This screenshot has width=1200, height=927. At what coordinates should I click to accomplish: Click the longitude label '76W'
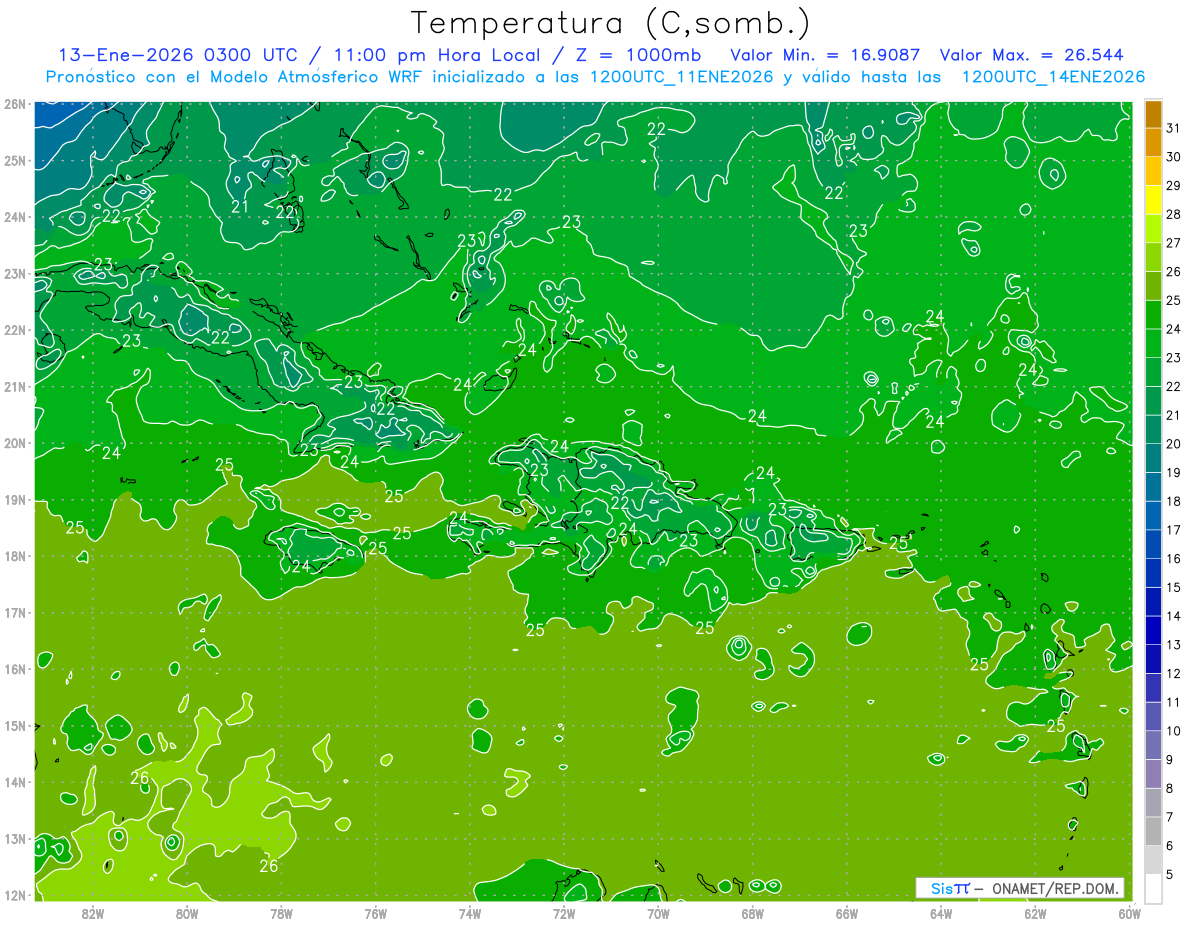pyautogui.click(x=376, y=913)
